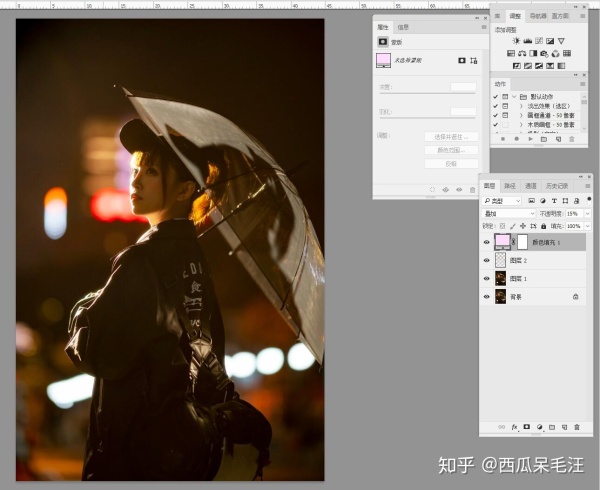The width and height of the screenshot is (600, 490).
Task: Add an Exposure adjustment layer
Action: click(550, 41)
